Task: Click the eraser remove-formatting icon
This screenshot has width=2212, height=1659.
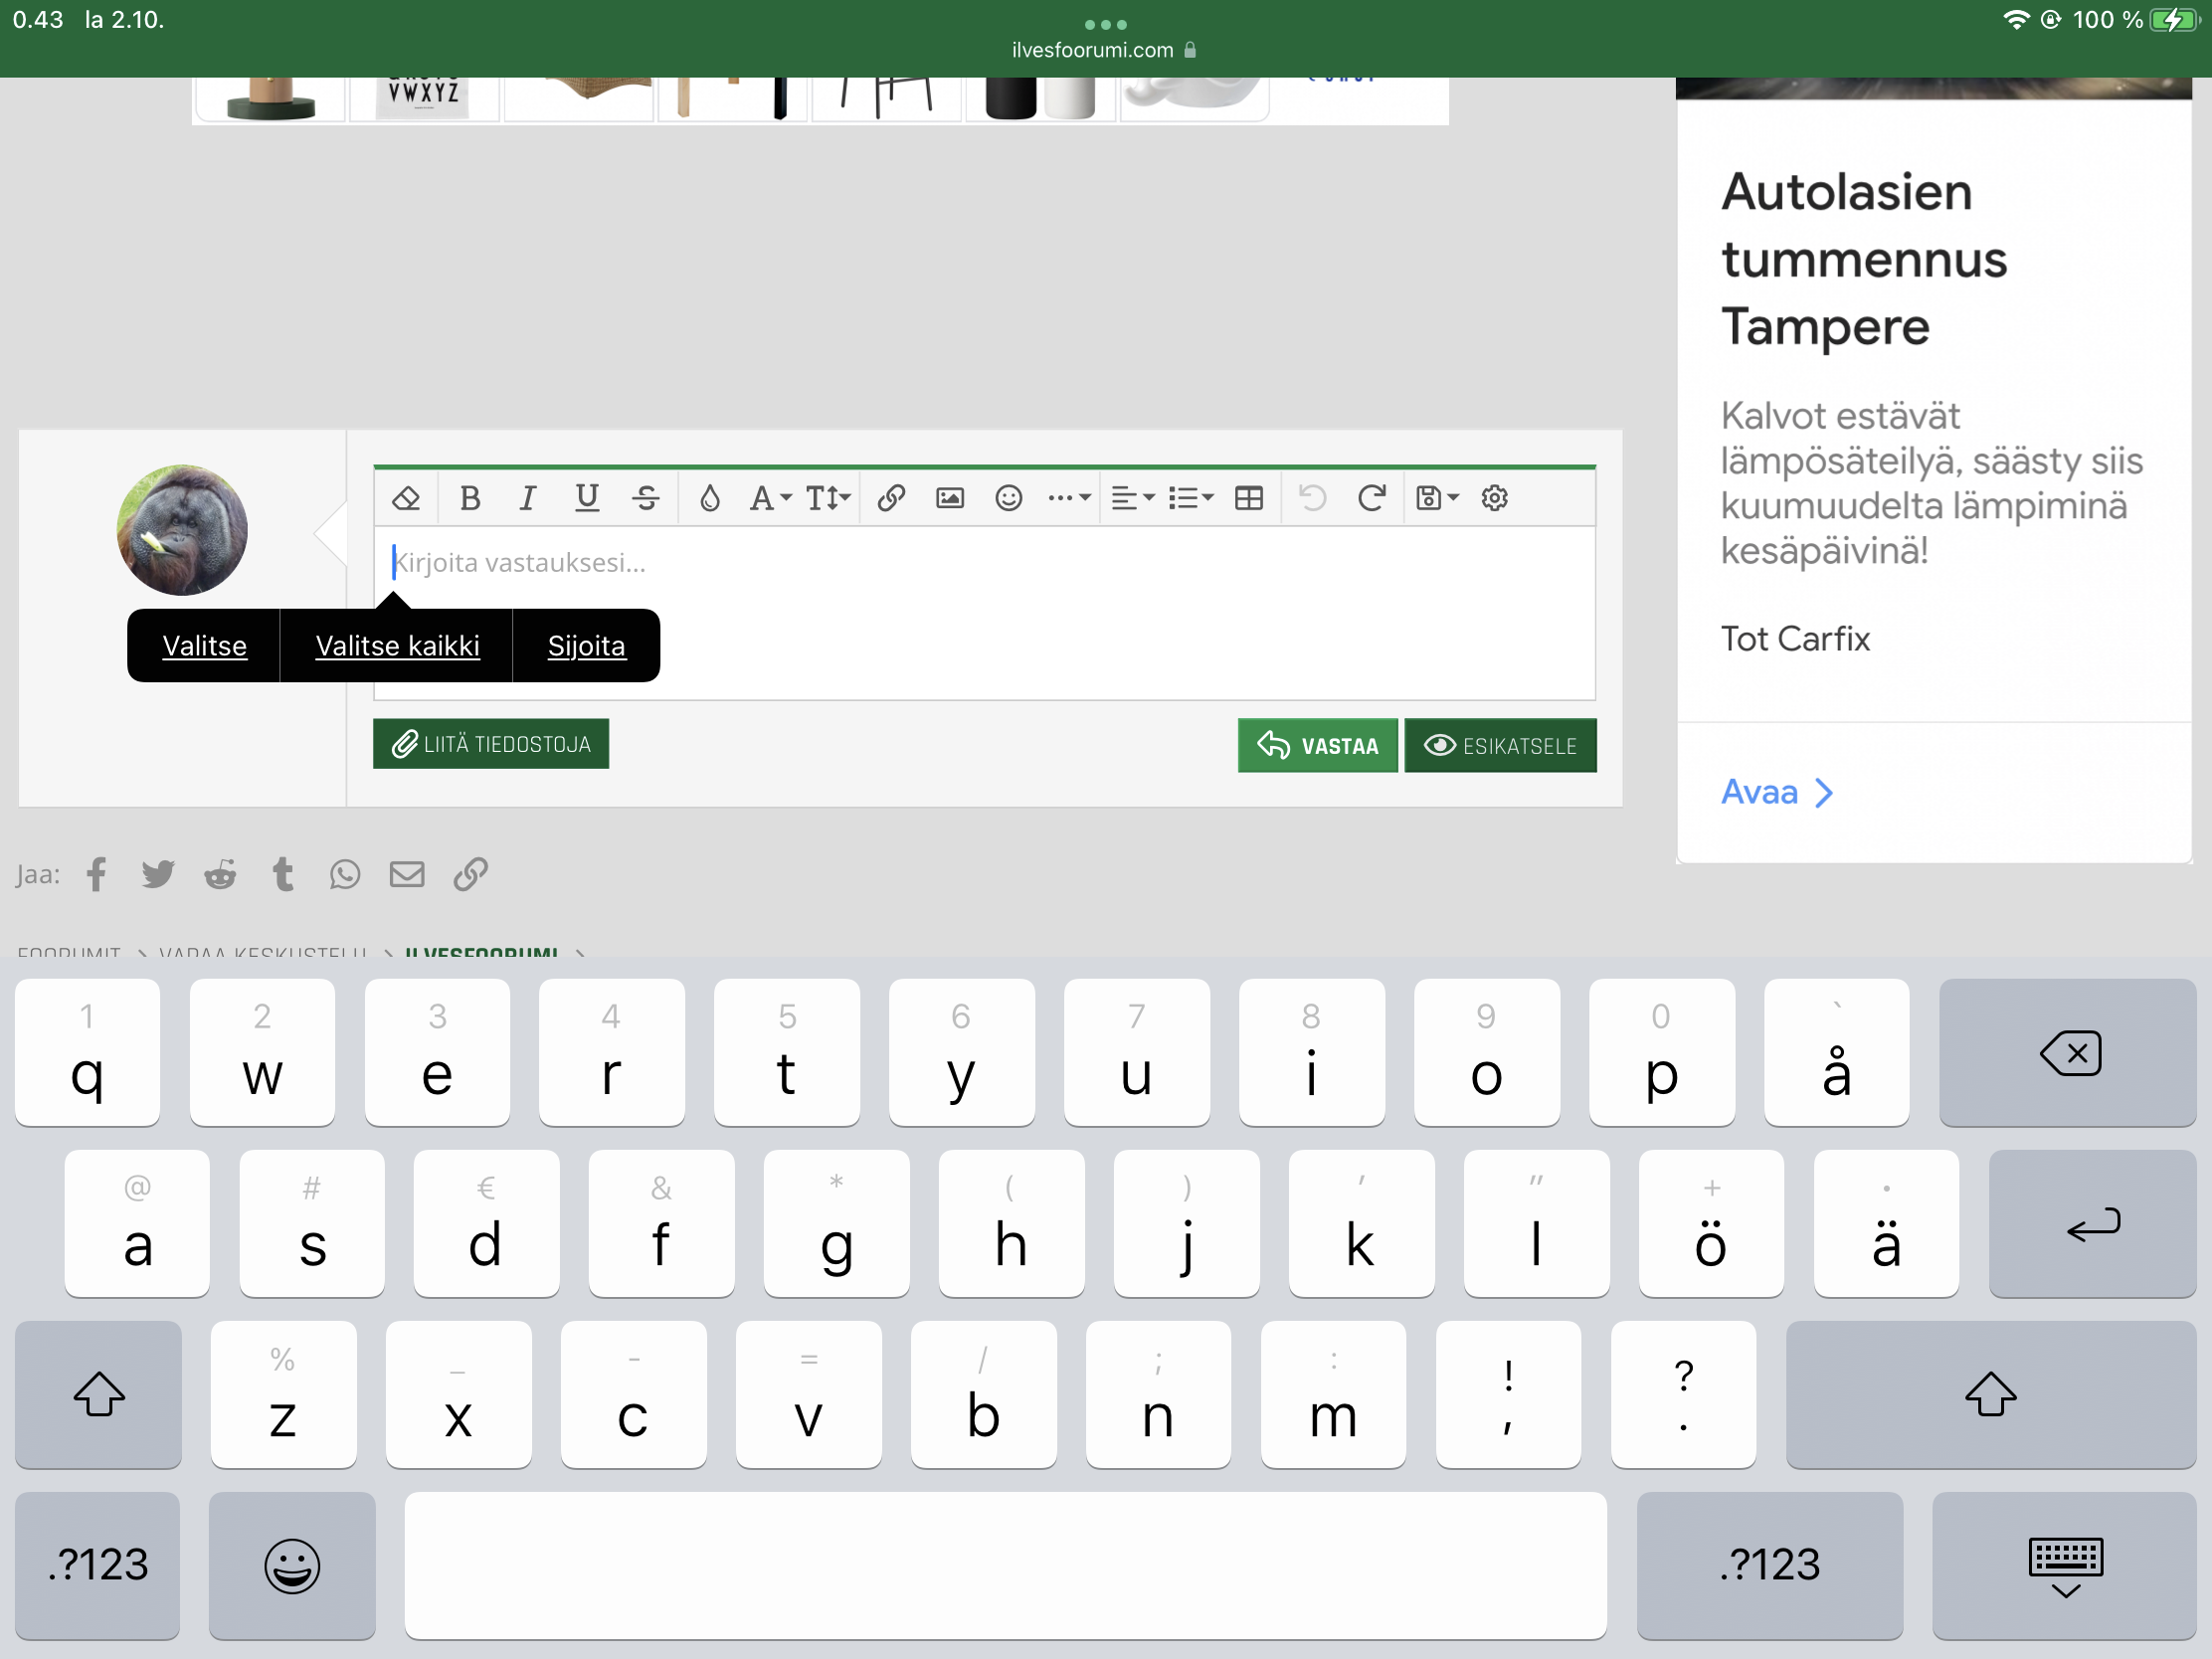Action: click(406, 498)
